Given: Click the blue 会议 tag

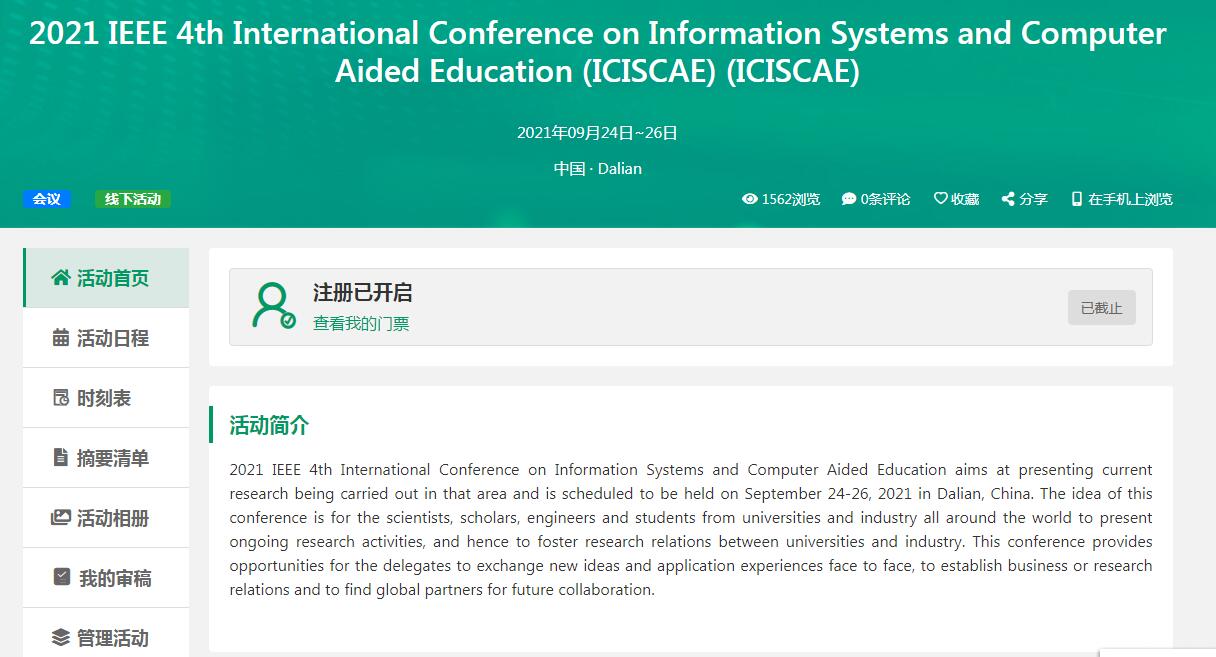Looking at the screenshot, I should coord(47,199).
